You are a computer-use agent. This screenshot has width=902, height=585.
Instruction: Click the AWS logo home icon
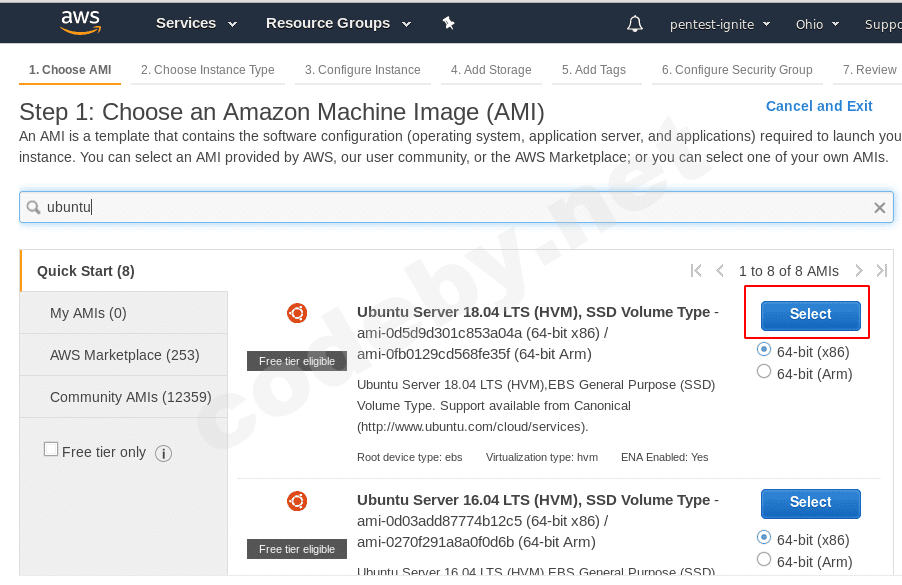tap(80, 22)
